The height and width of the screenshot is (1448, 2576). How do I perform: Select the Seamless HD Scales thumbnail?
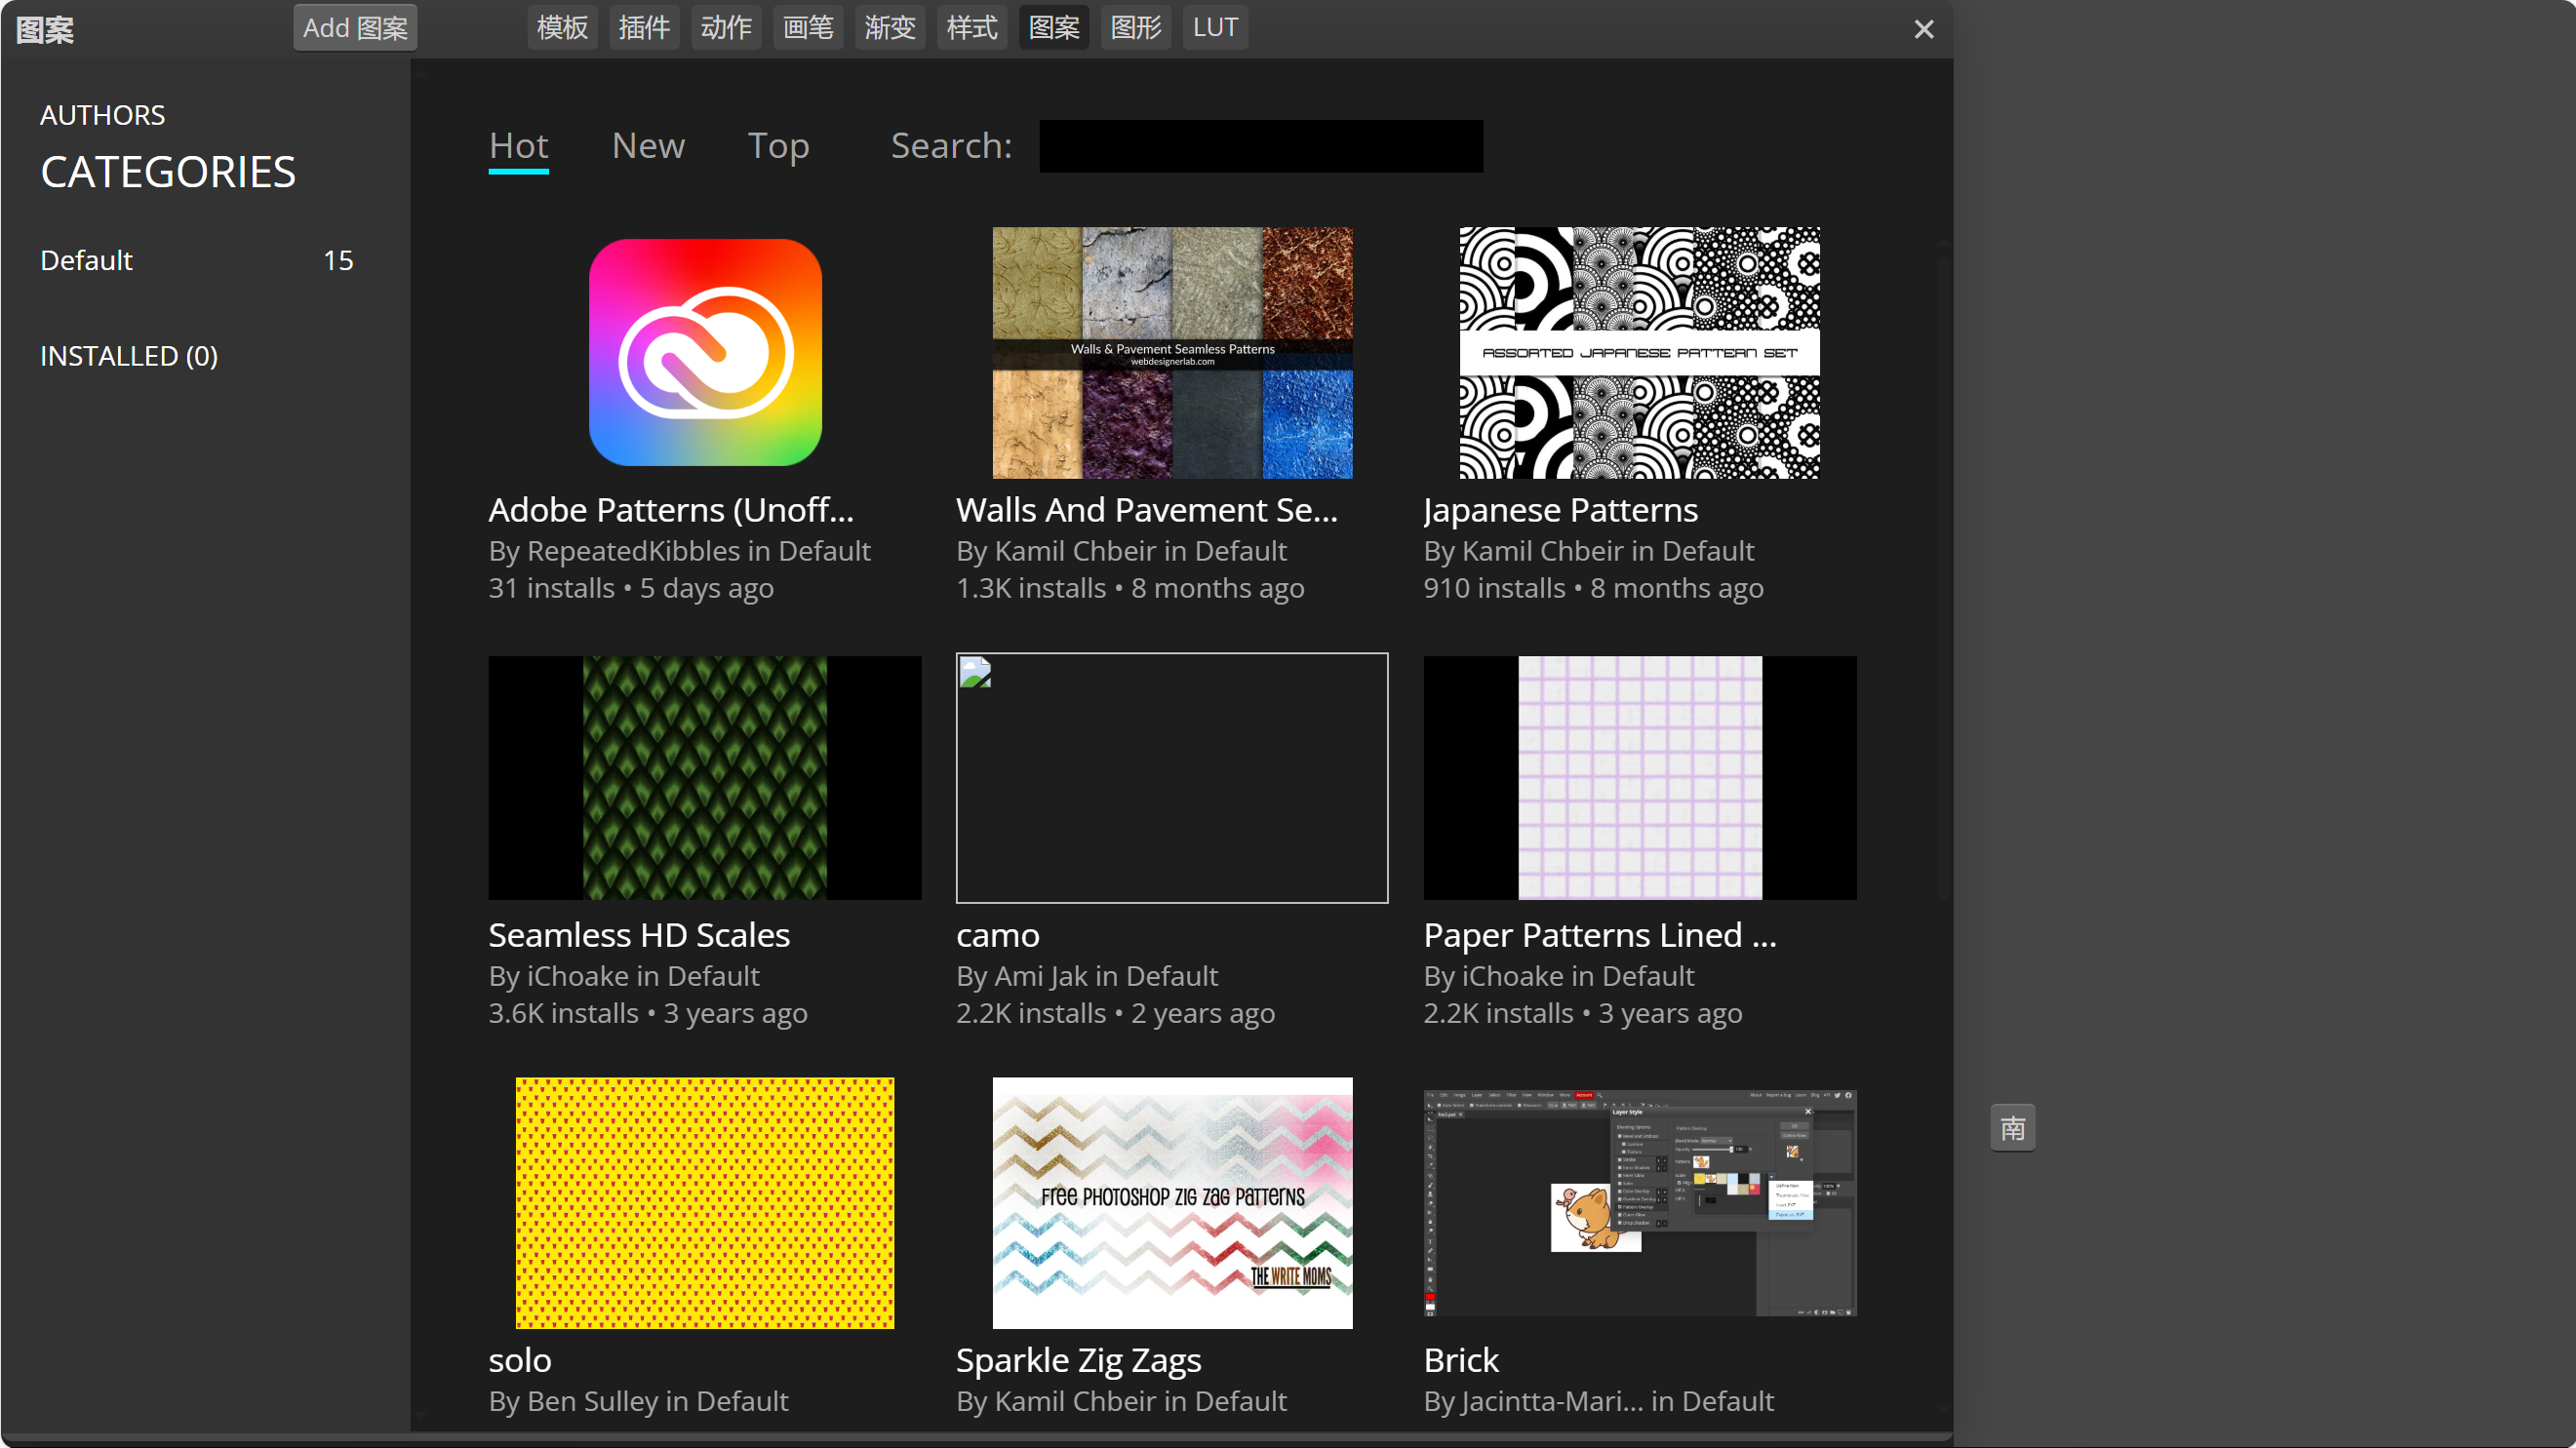(x=705, y=777)
